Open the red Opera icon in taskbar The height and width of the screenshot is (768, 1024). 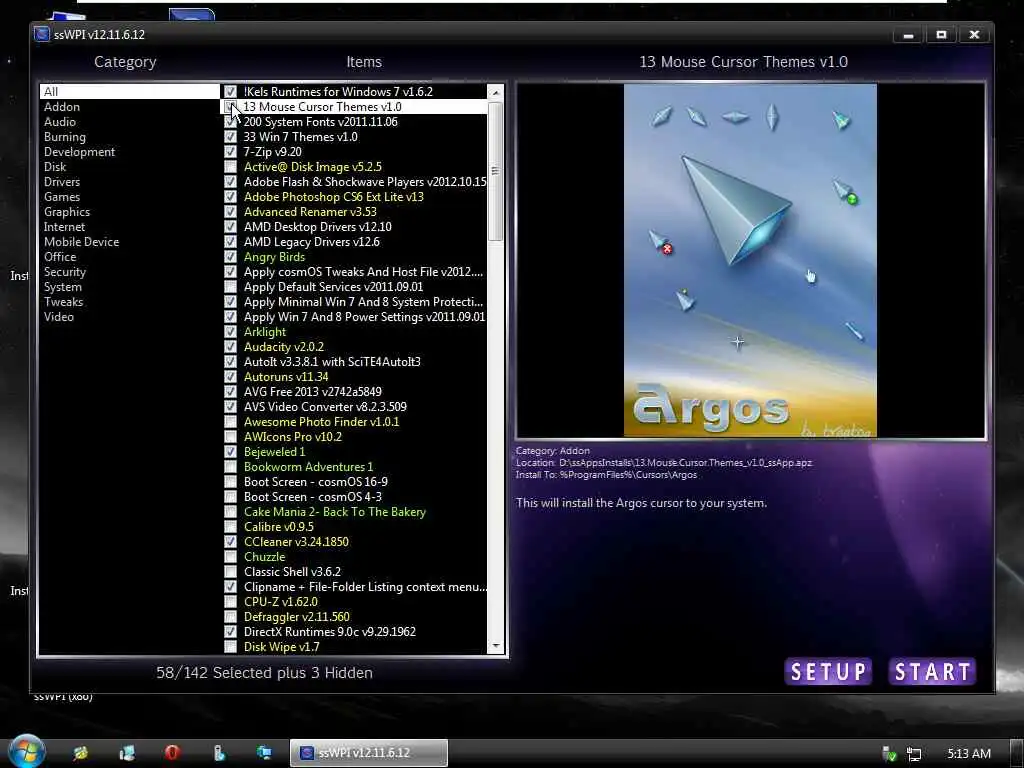click(172, 752)
